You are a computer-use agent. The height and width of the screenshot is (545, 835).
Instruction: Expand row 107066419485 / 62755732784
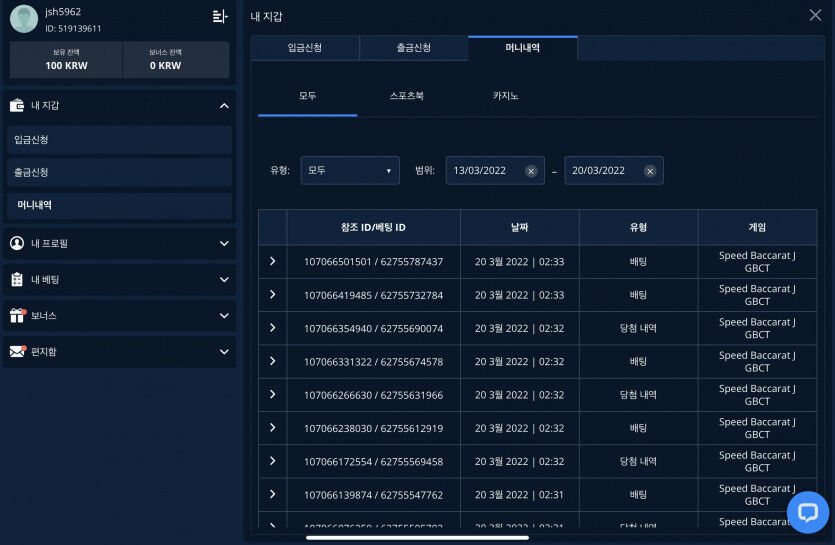(273, 294)
